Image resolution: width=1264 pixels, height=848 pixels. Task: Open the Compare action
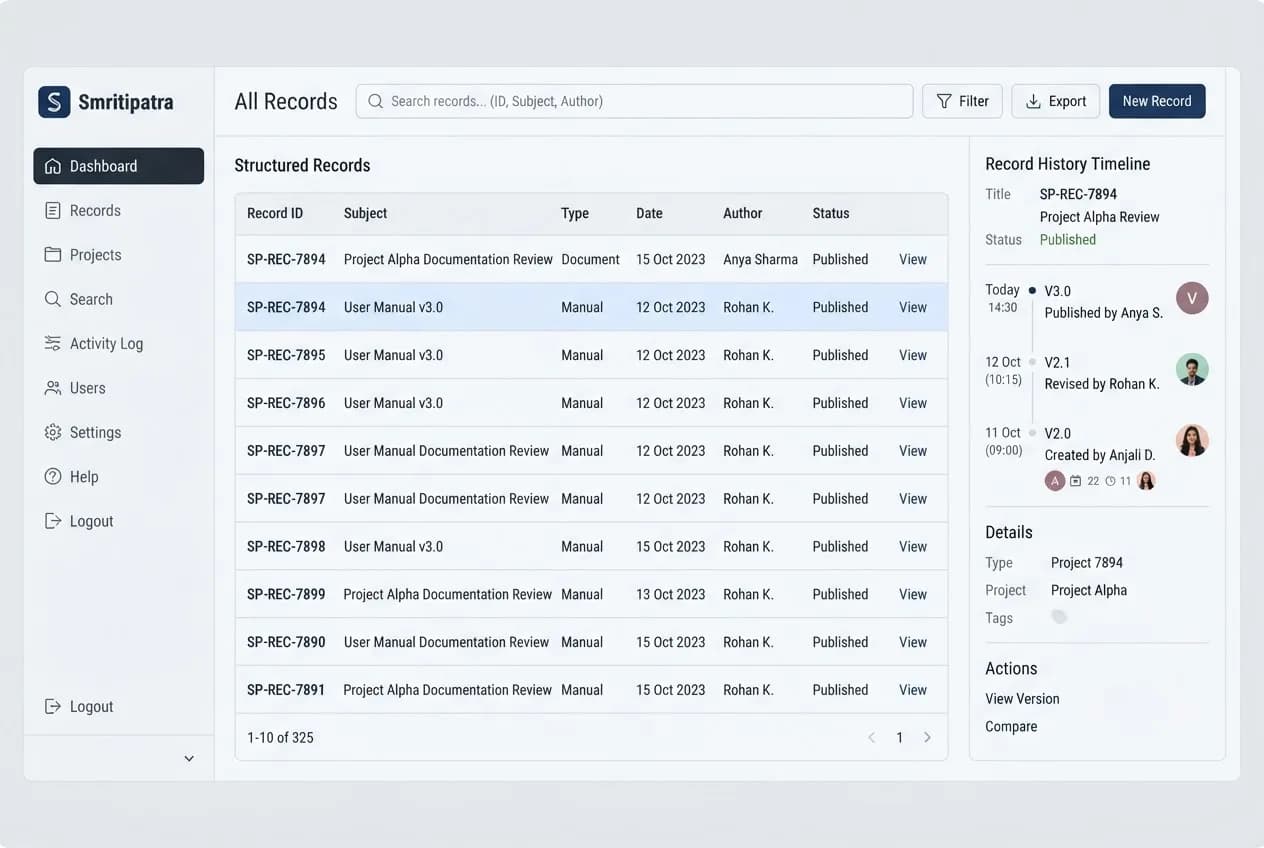pos(1011,727)
